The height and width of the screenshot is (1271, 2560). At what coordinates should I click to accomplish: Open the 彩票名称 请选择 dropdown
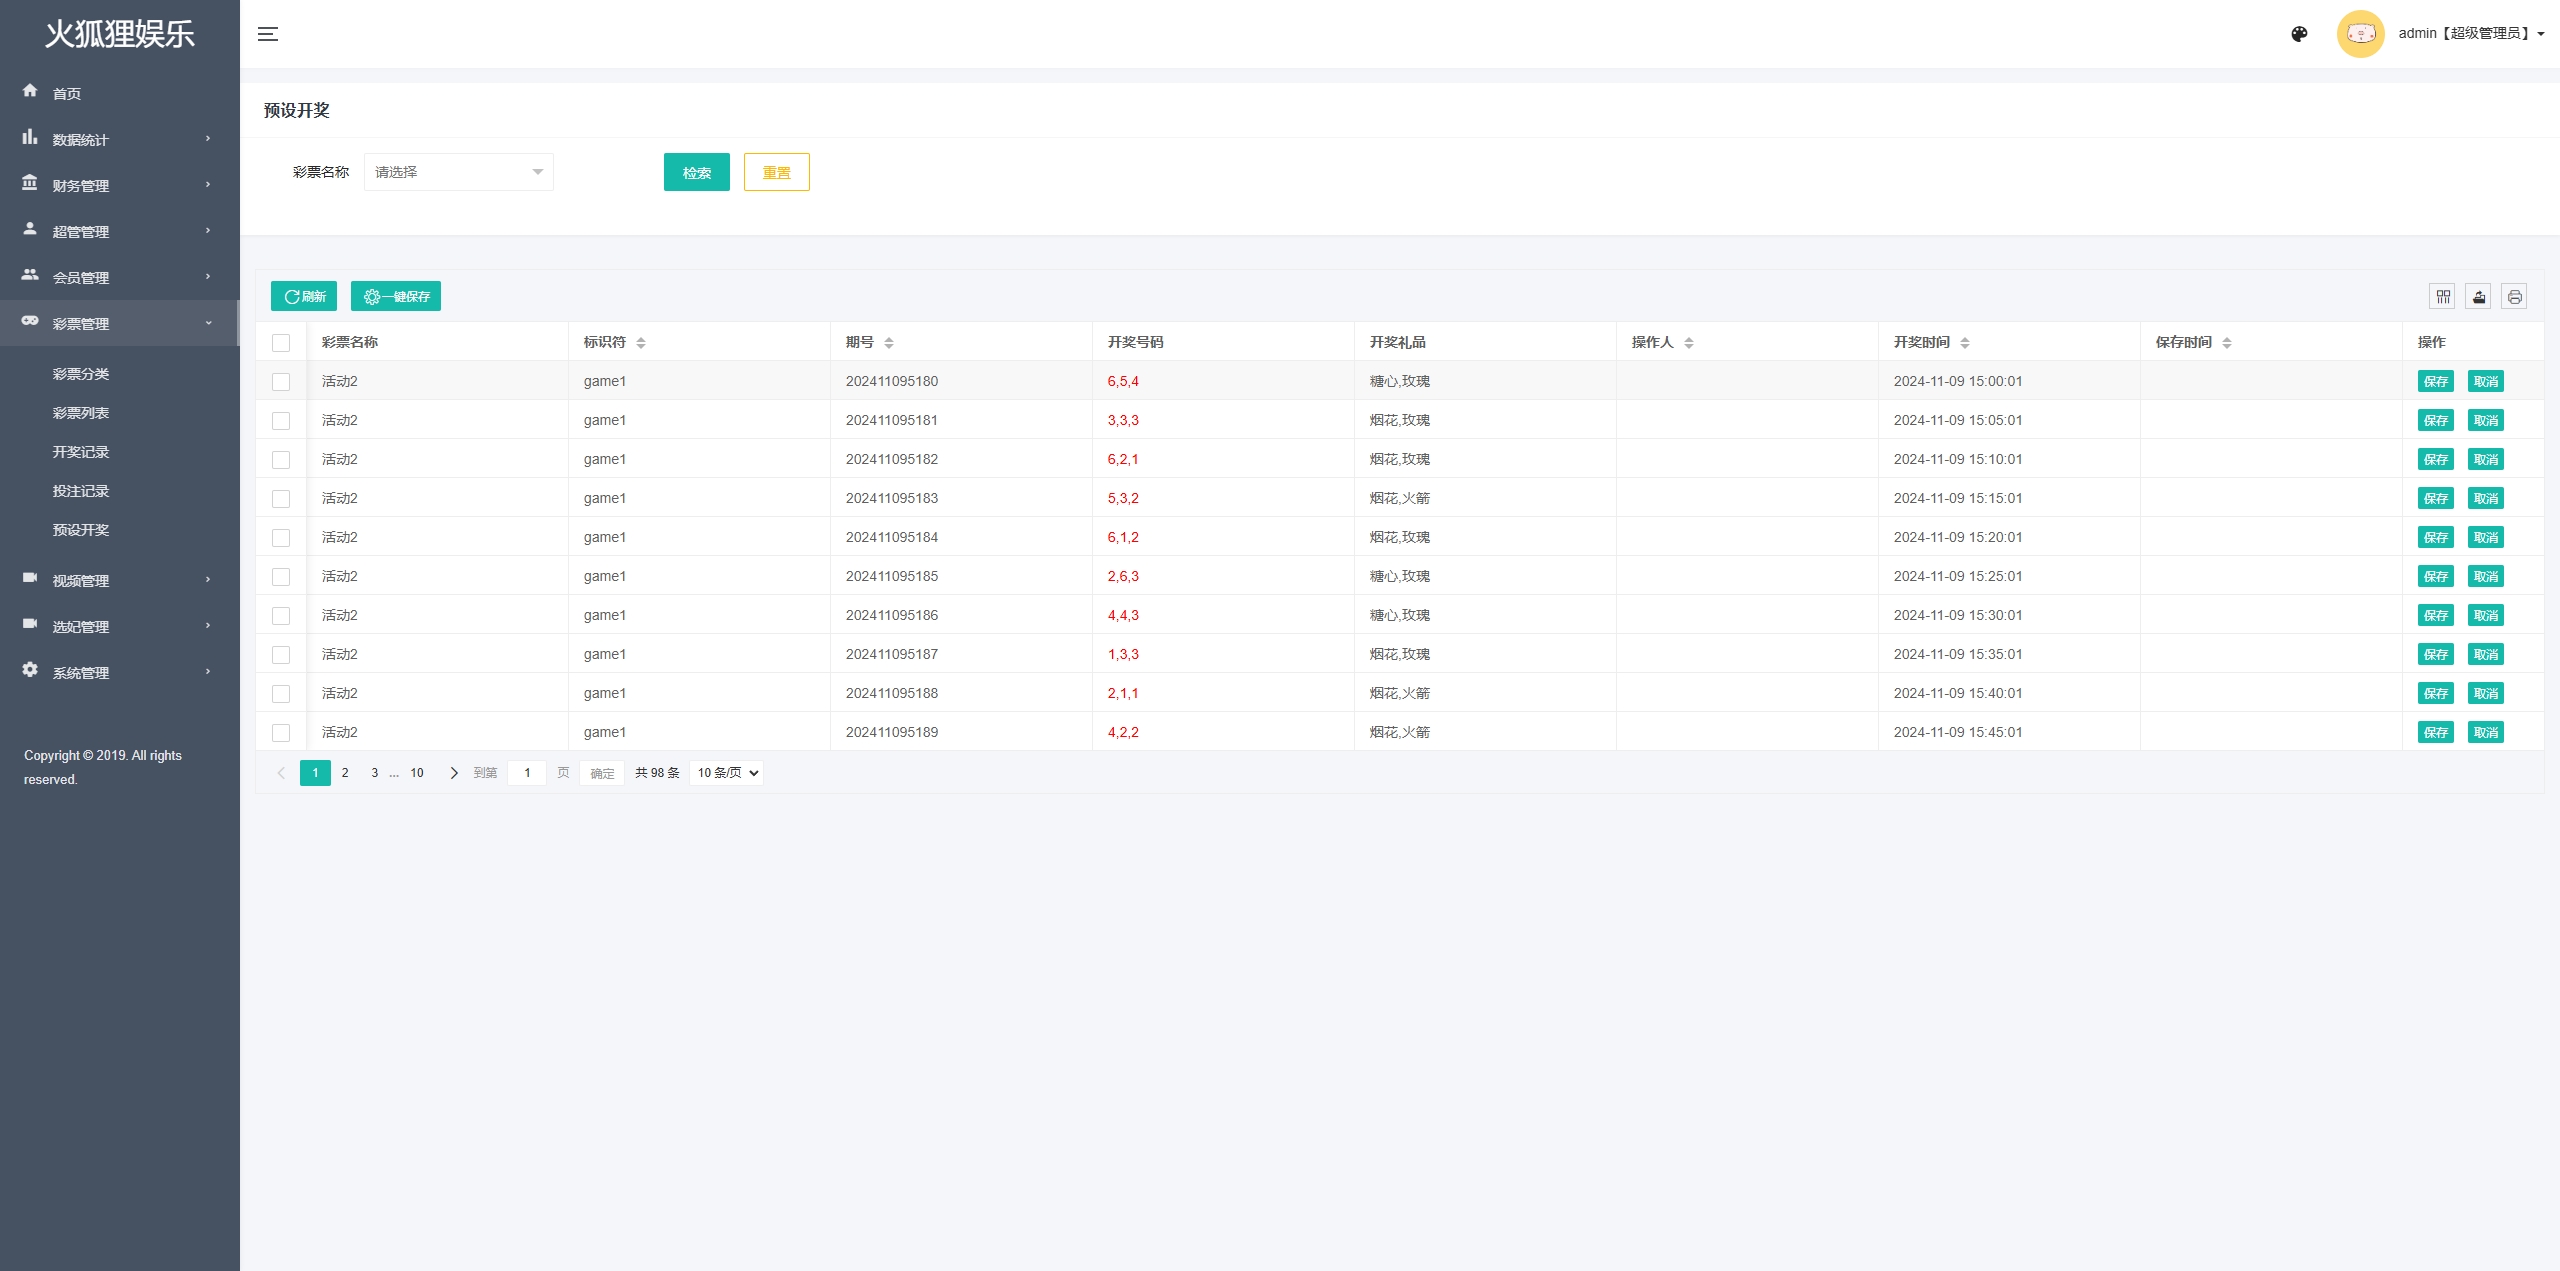(x=458, y=172)
